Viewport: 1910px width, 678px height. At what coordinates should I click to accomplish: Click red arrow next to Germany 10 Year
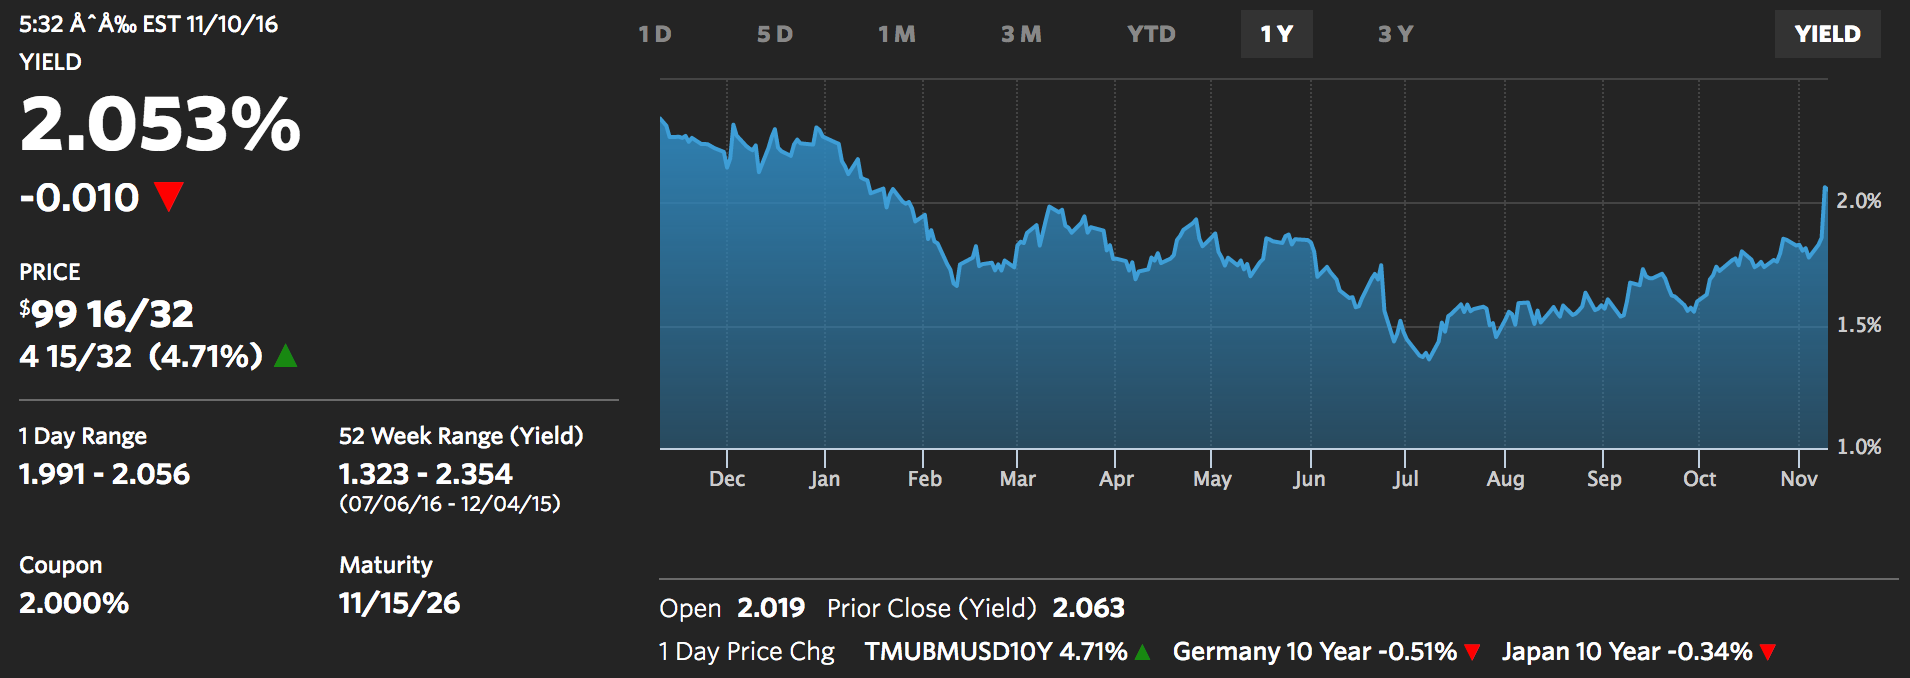pos(1472,653)
